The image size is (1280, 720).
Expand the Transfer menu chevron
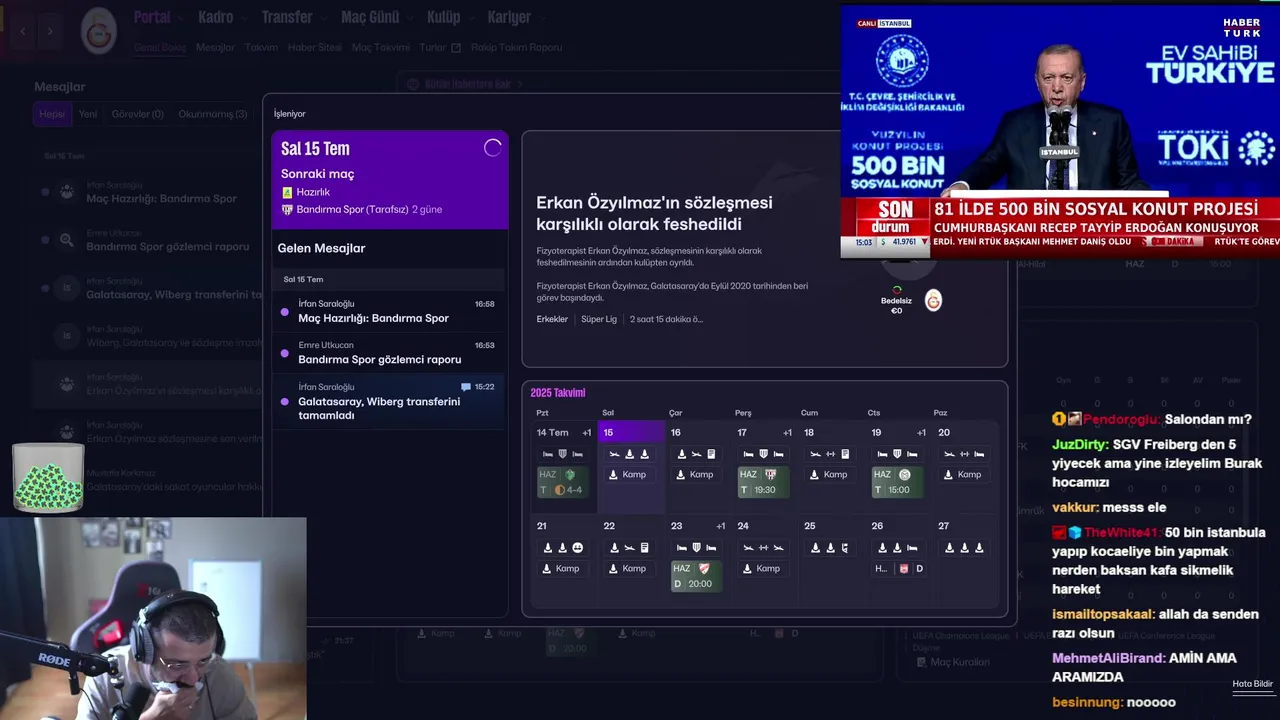(325, 18)
